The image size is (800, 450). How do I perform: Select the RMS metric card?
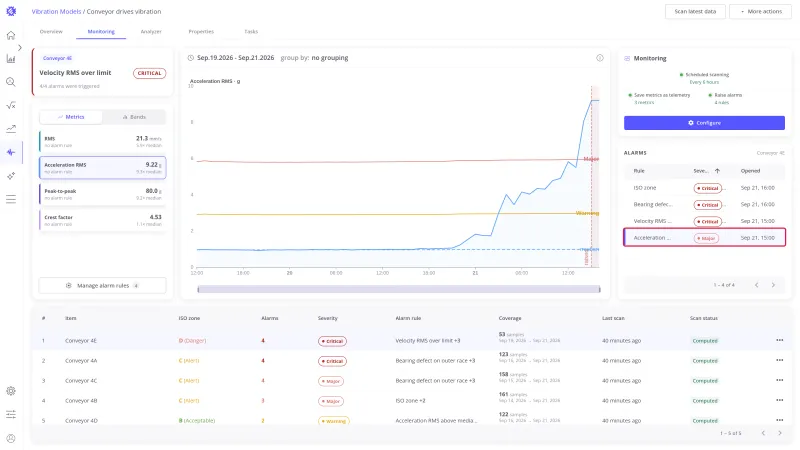coord(103,141)
